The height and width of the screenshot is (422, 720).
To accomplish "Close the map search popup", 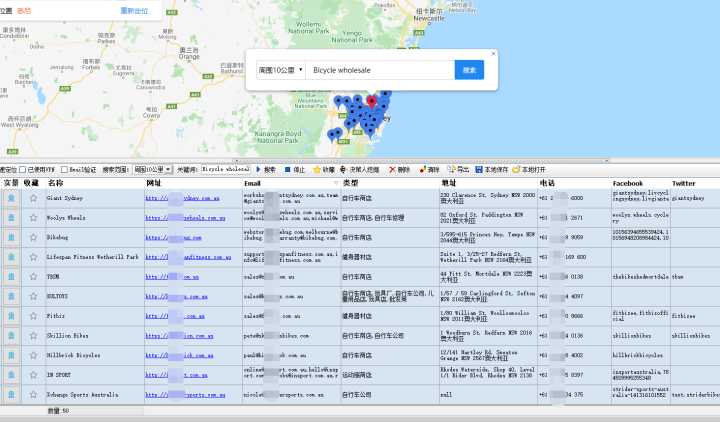I will click(x=493, y=54).
